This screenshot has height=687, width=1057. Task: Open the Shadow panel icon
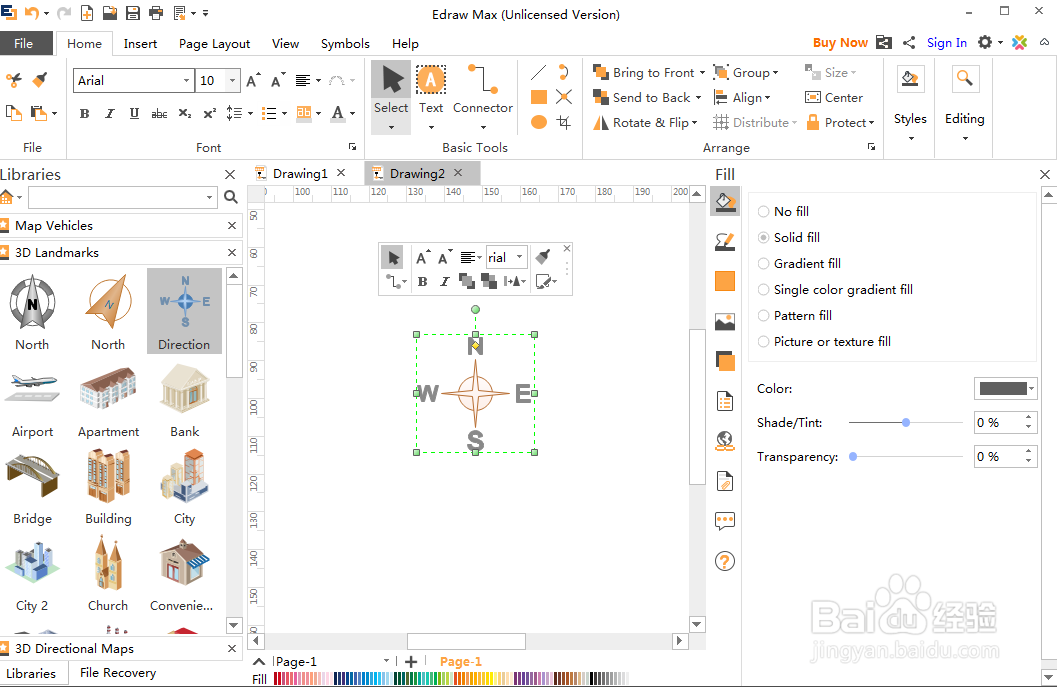(725, 361)
